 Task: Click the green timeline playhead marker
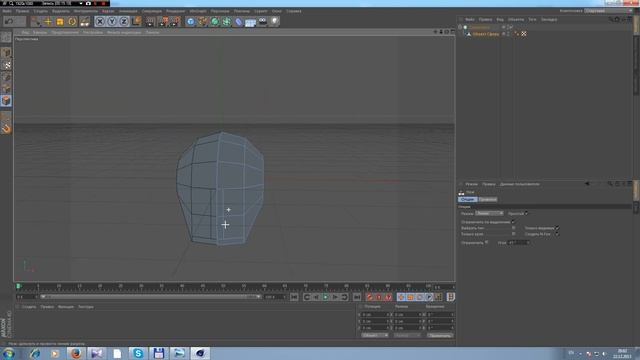(x=18, y=287)
